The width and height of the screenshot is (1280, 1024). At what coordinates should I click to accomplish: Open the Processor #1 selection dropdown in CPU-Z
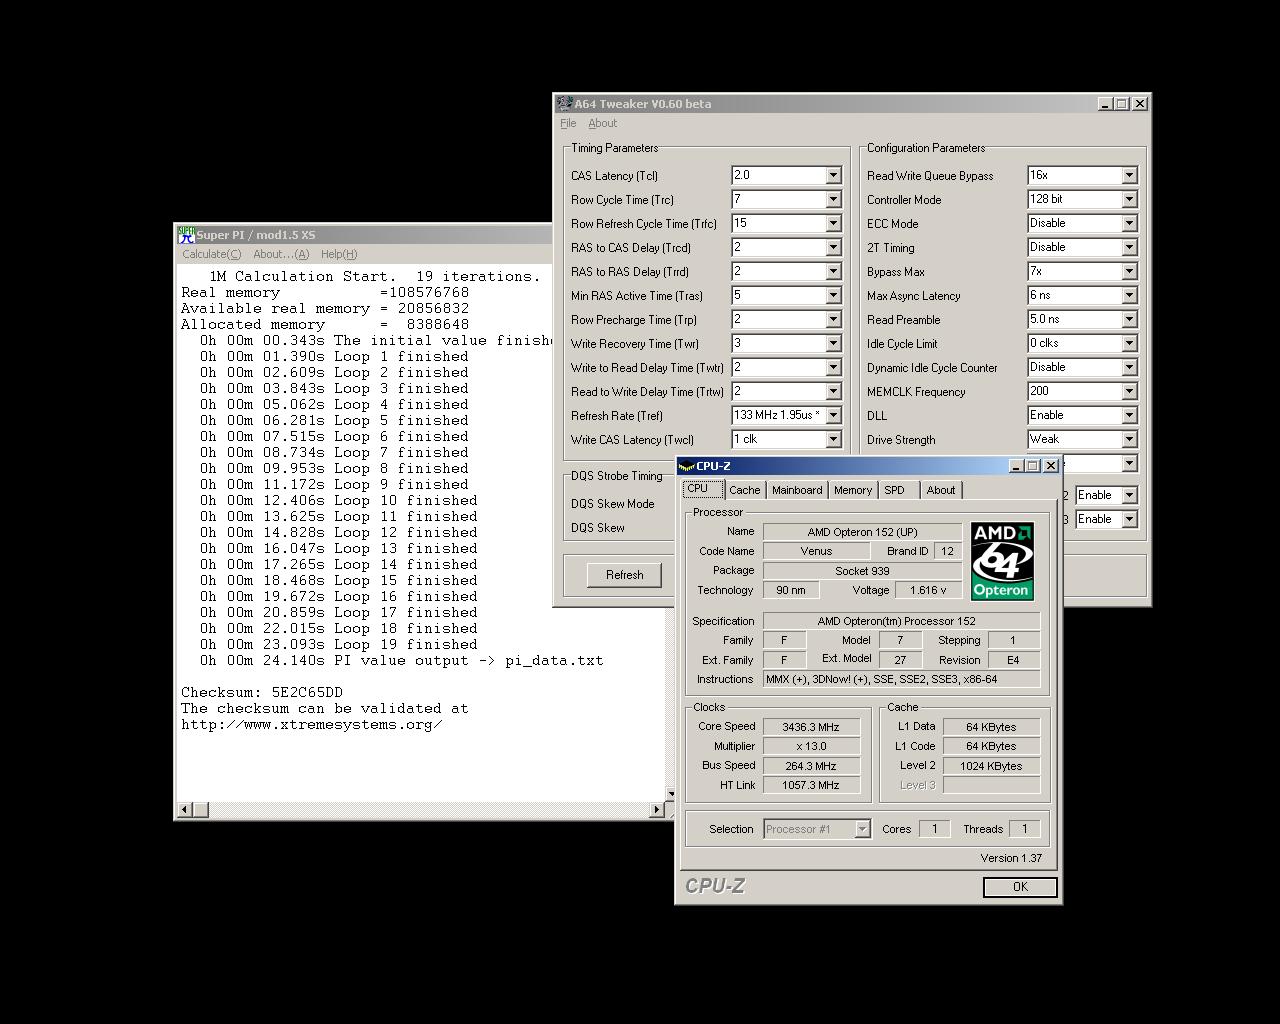click(862, 829)
